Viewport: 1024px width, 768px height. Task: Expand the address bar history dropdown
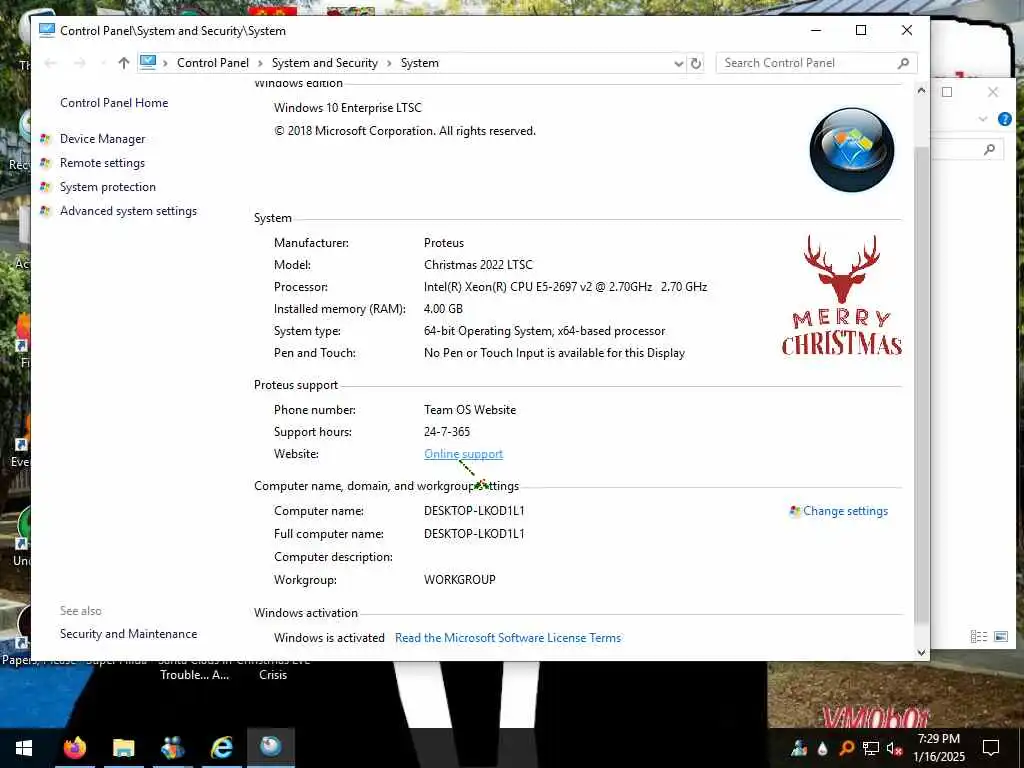pyautogui.click(x=679, y=63)
